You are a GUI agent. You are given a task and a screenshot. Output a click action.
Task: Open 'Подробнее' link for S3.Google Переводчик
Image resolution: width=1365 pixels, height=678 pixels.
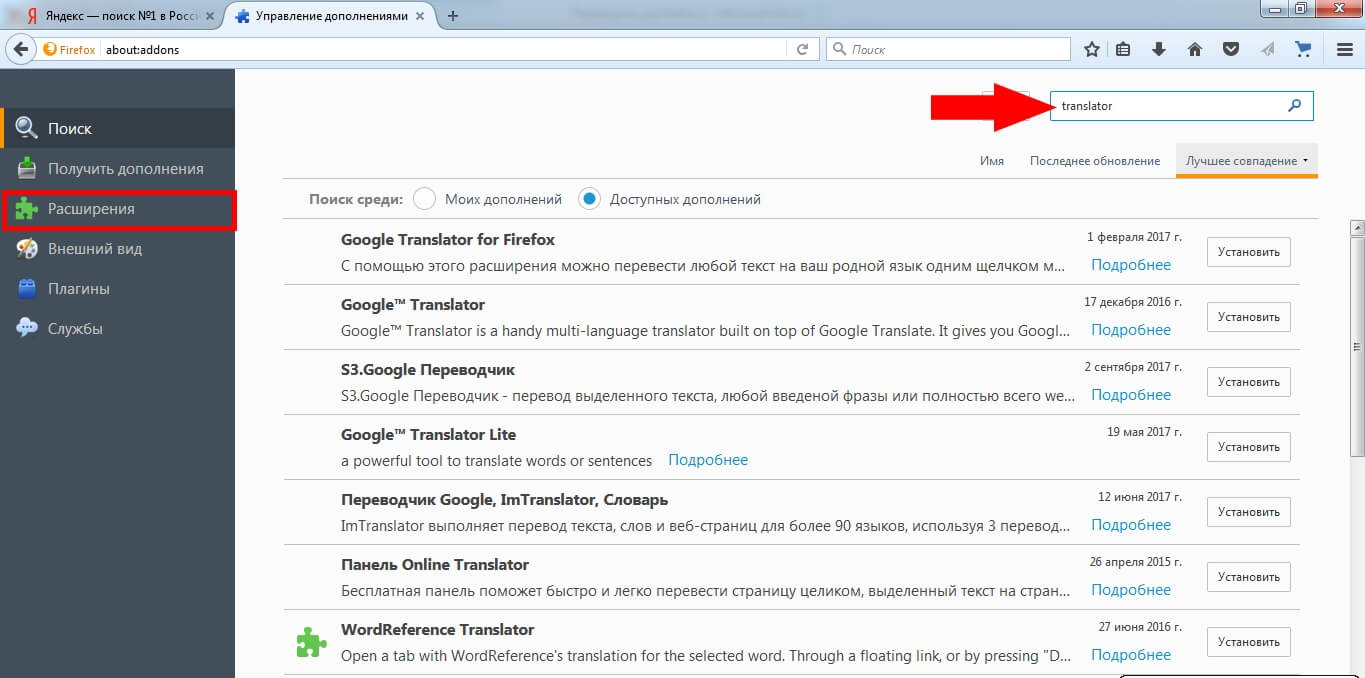point(1130,395)
